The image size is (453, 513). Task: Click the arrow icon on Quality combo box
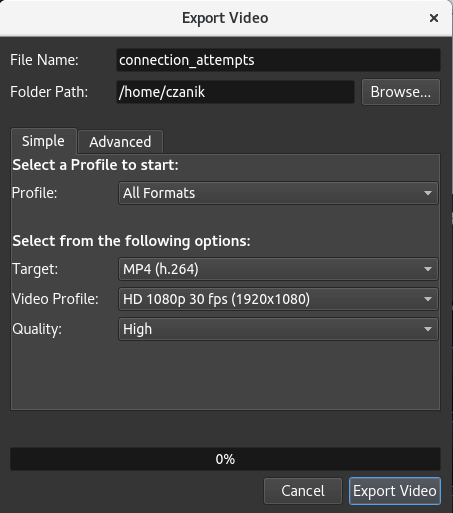[428, 329]
